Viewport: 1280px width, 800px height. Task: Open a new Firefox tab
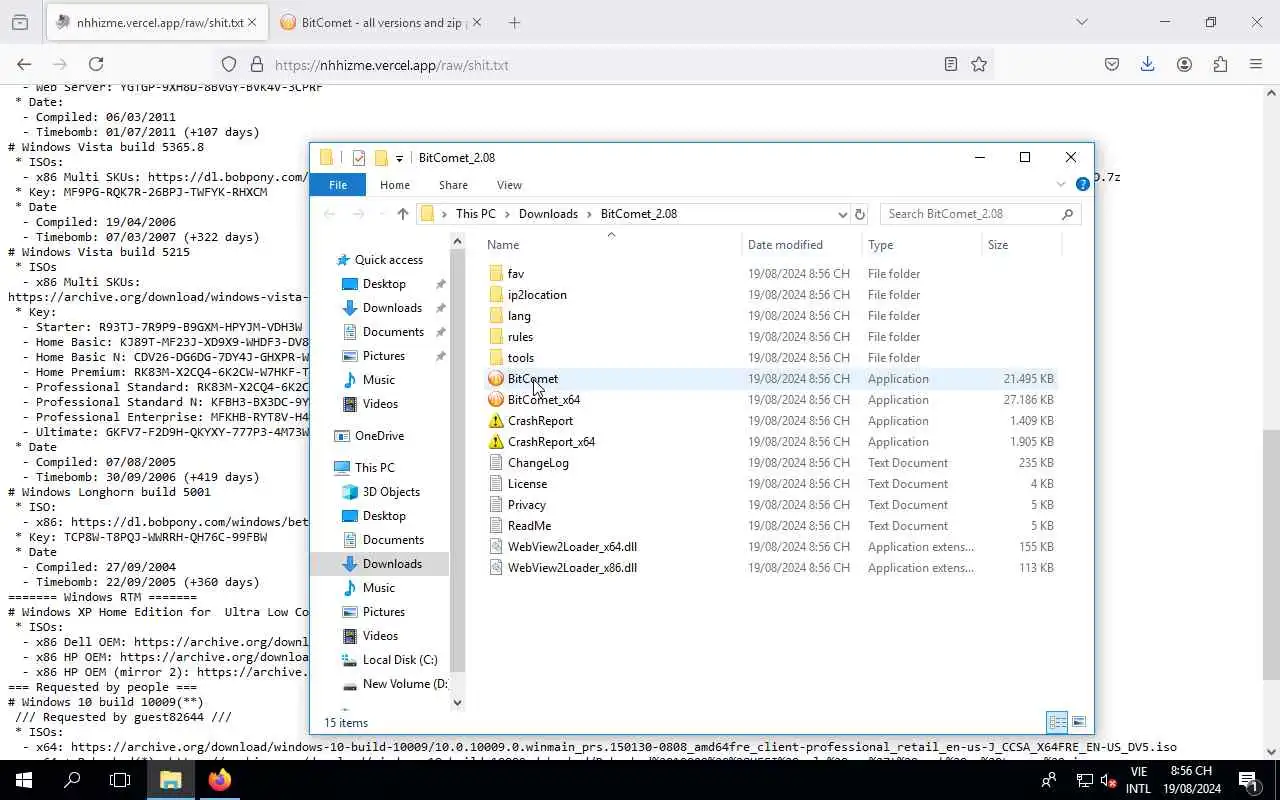514,22
